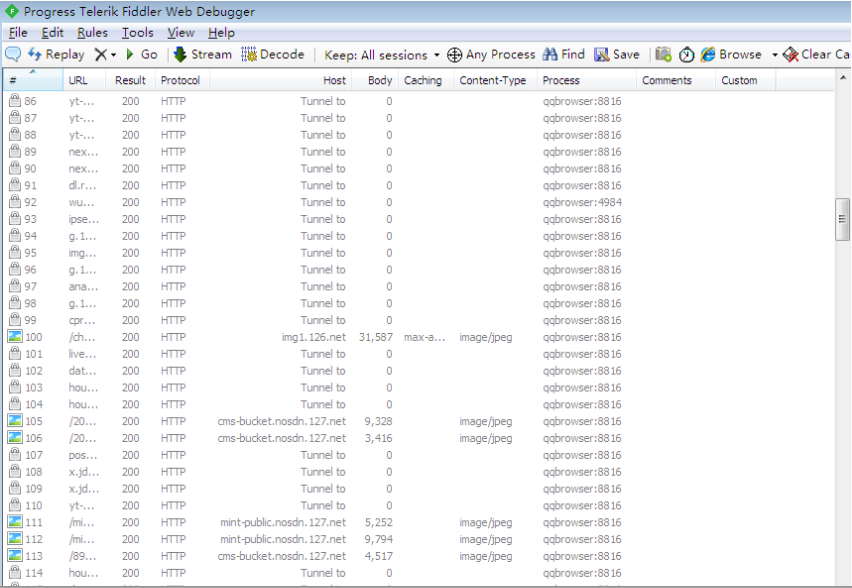Clear the cache using Clear Cache

pos(818,55)
